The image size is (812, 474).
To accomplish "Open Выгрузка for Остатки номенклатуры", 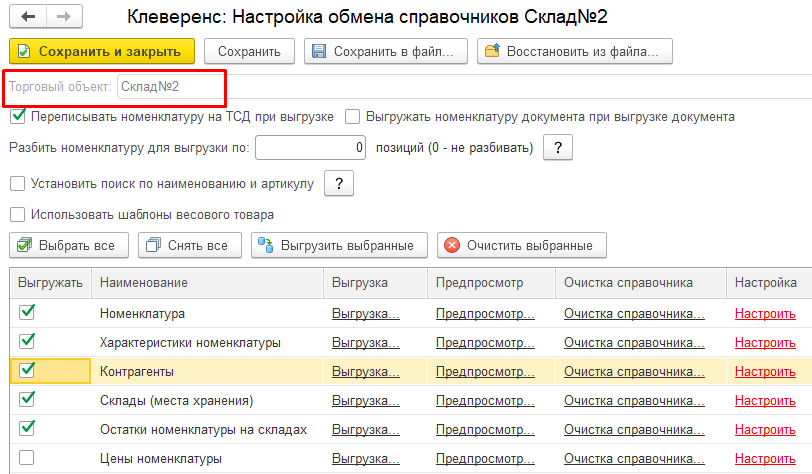I will (366, 430).
